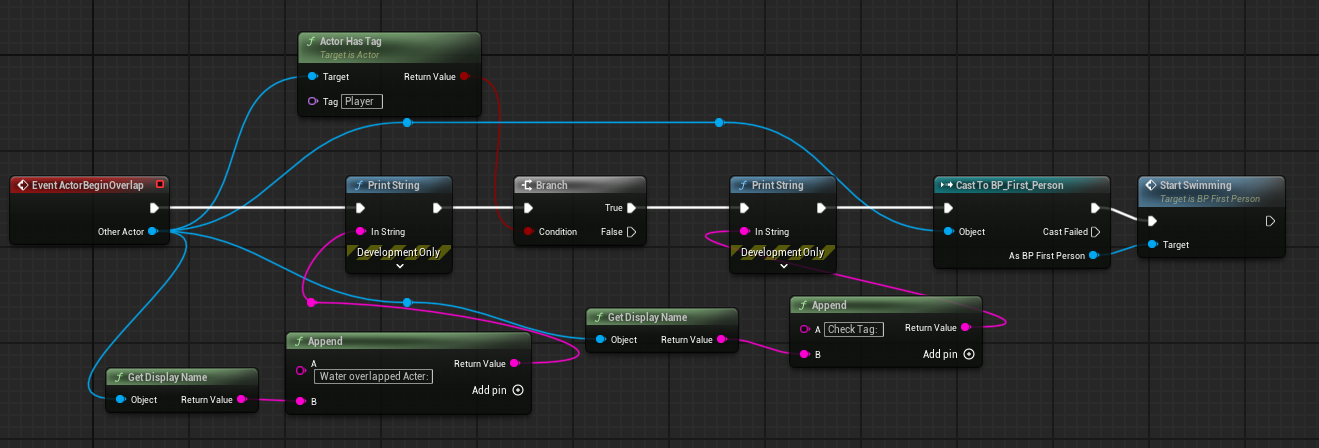
Task: Click the red delegate pin on Event ActorBeginOverlap
Action: pyautogui.click(x=160, y=184)
